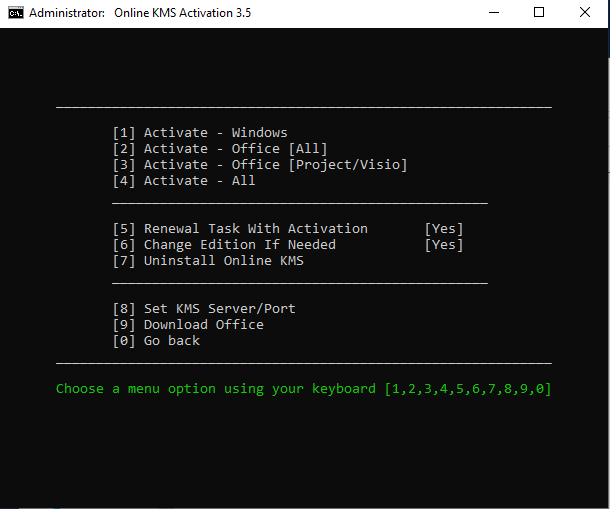Click '[6] Change Edition If Needed' label
The height and width of the screenshot is (509, 610).
[224, 245]
